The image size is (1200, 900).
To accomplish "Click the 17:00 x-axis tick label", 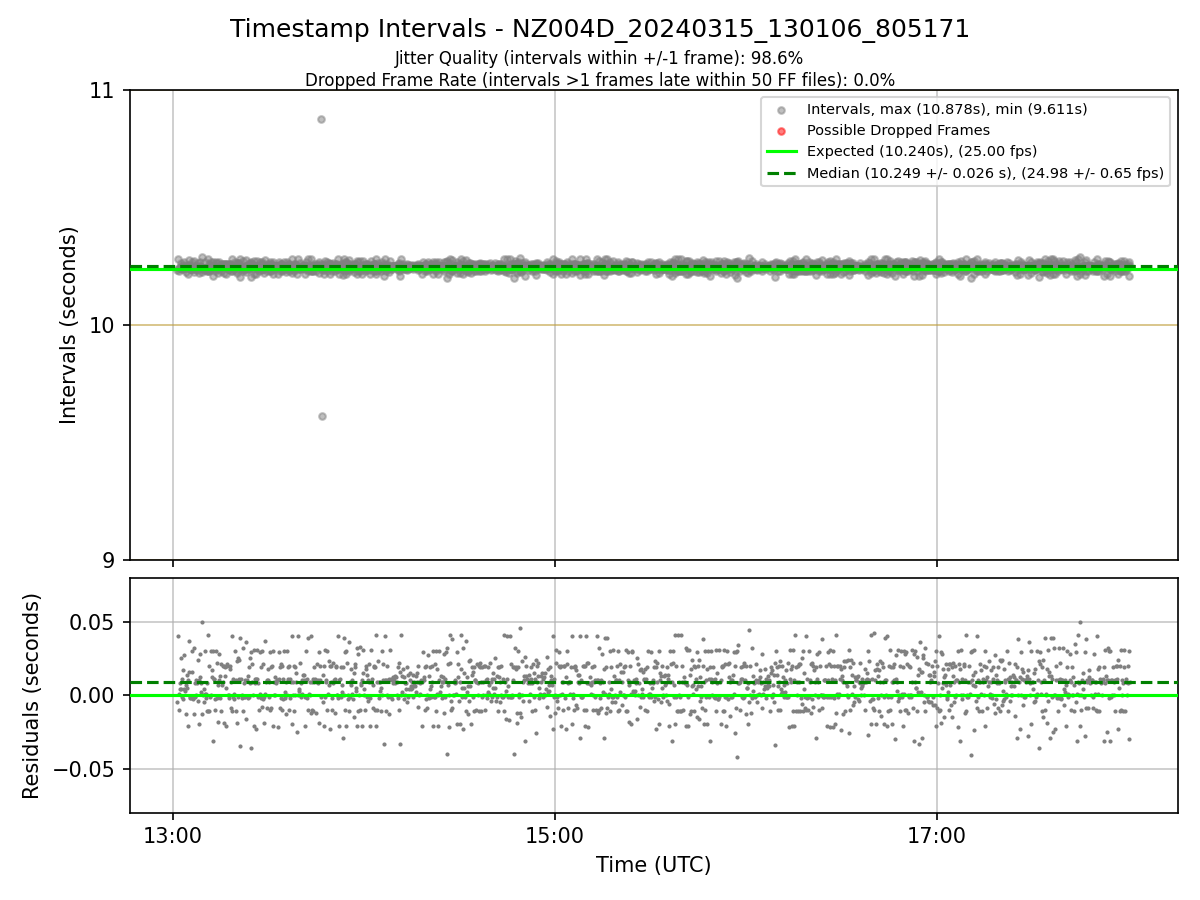I will tap(937, 835).
